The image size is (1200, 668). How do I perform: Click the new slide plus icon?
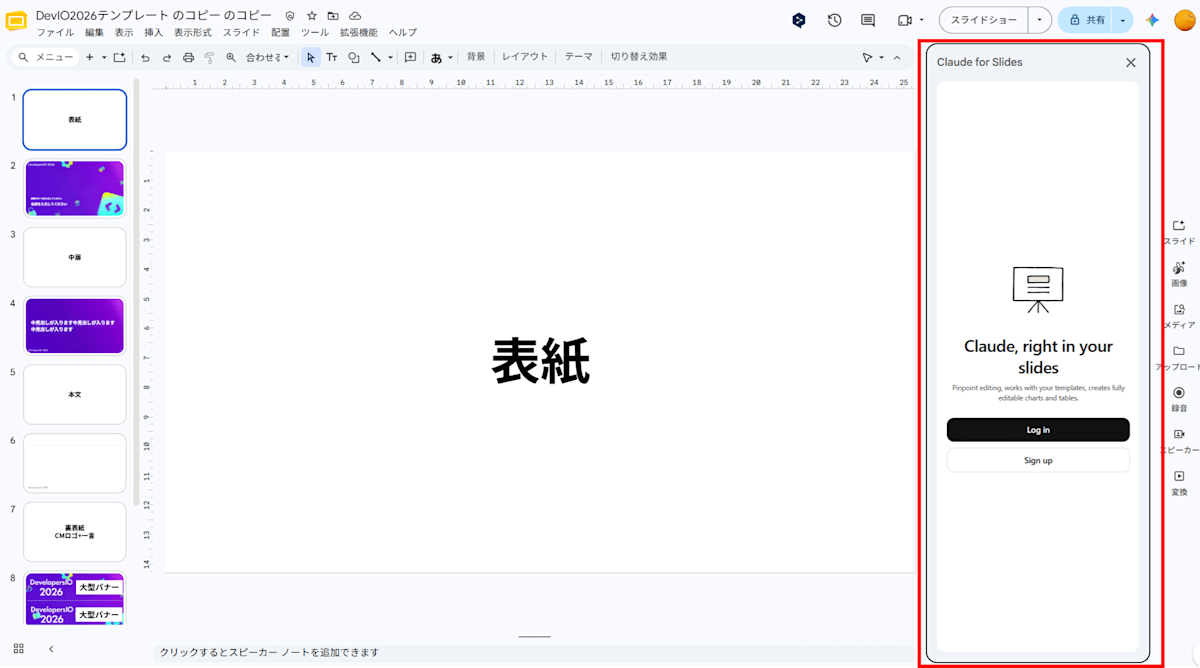(90, 58)
